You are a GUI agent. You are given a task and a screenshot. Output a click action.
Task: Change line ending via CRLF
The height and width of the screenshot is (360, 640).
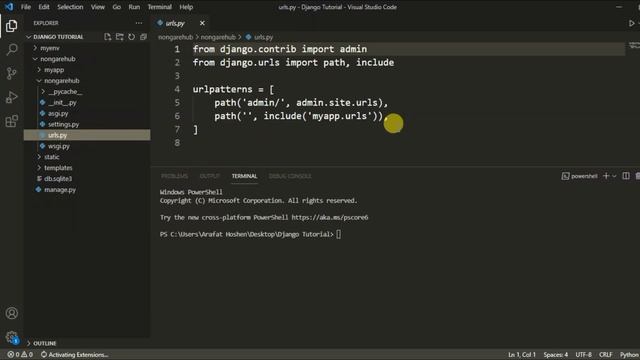click(606, 355)
